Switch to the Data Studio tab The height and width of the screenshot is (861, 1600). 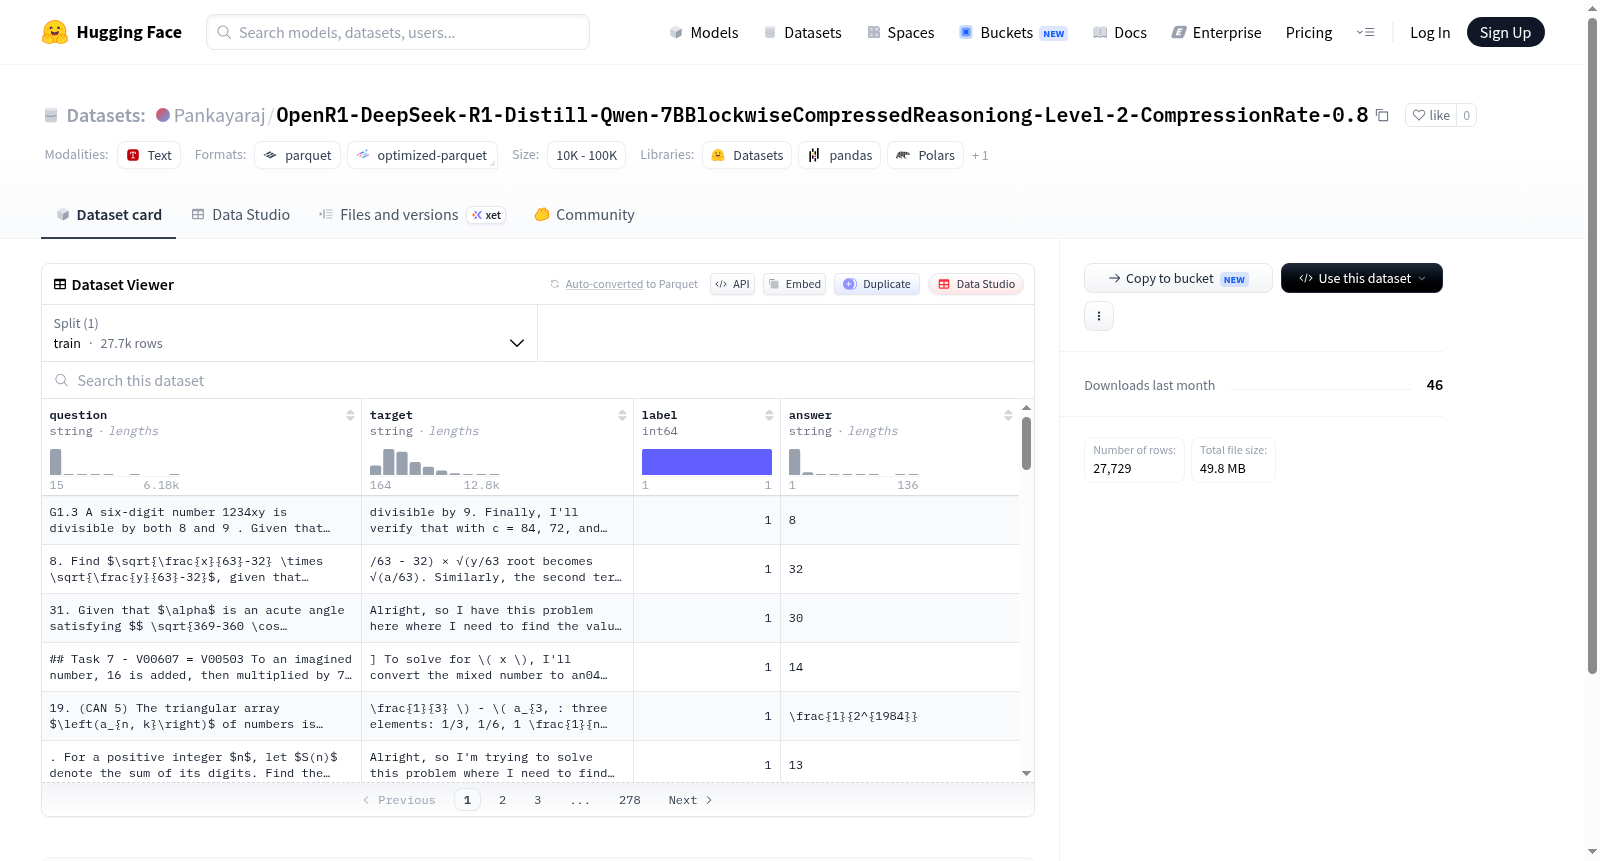coord(241,215)
